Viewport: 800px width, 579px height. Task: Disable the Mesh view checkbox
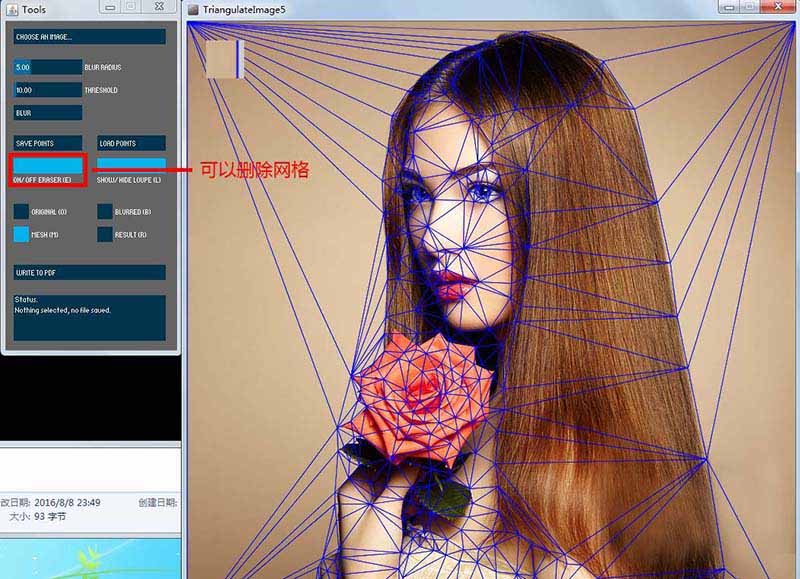(x=21, y=234)
